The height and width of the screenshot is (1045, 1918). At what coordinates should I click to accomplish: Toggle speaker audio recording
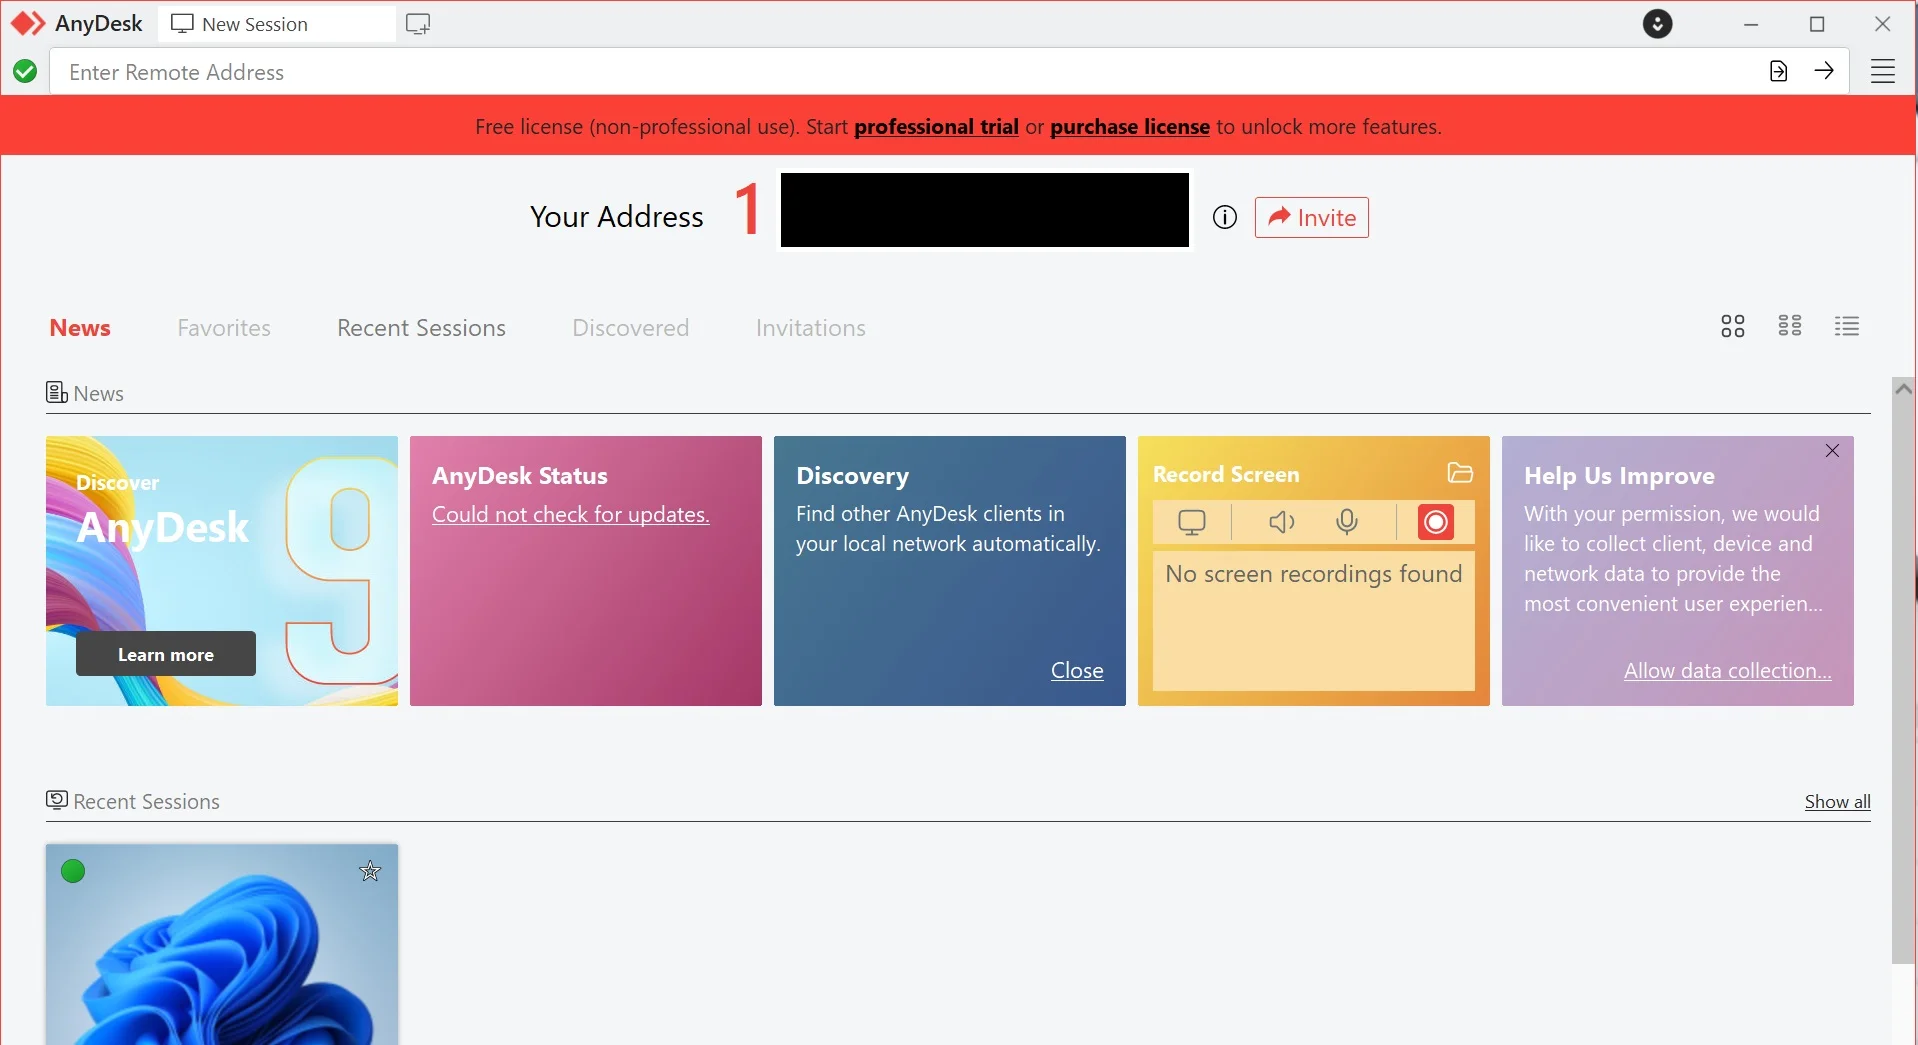(1281, 522)
